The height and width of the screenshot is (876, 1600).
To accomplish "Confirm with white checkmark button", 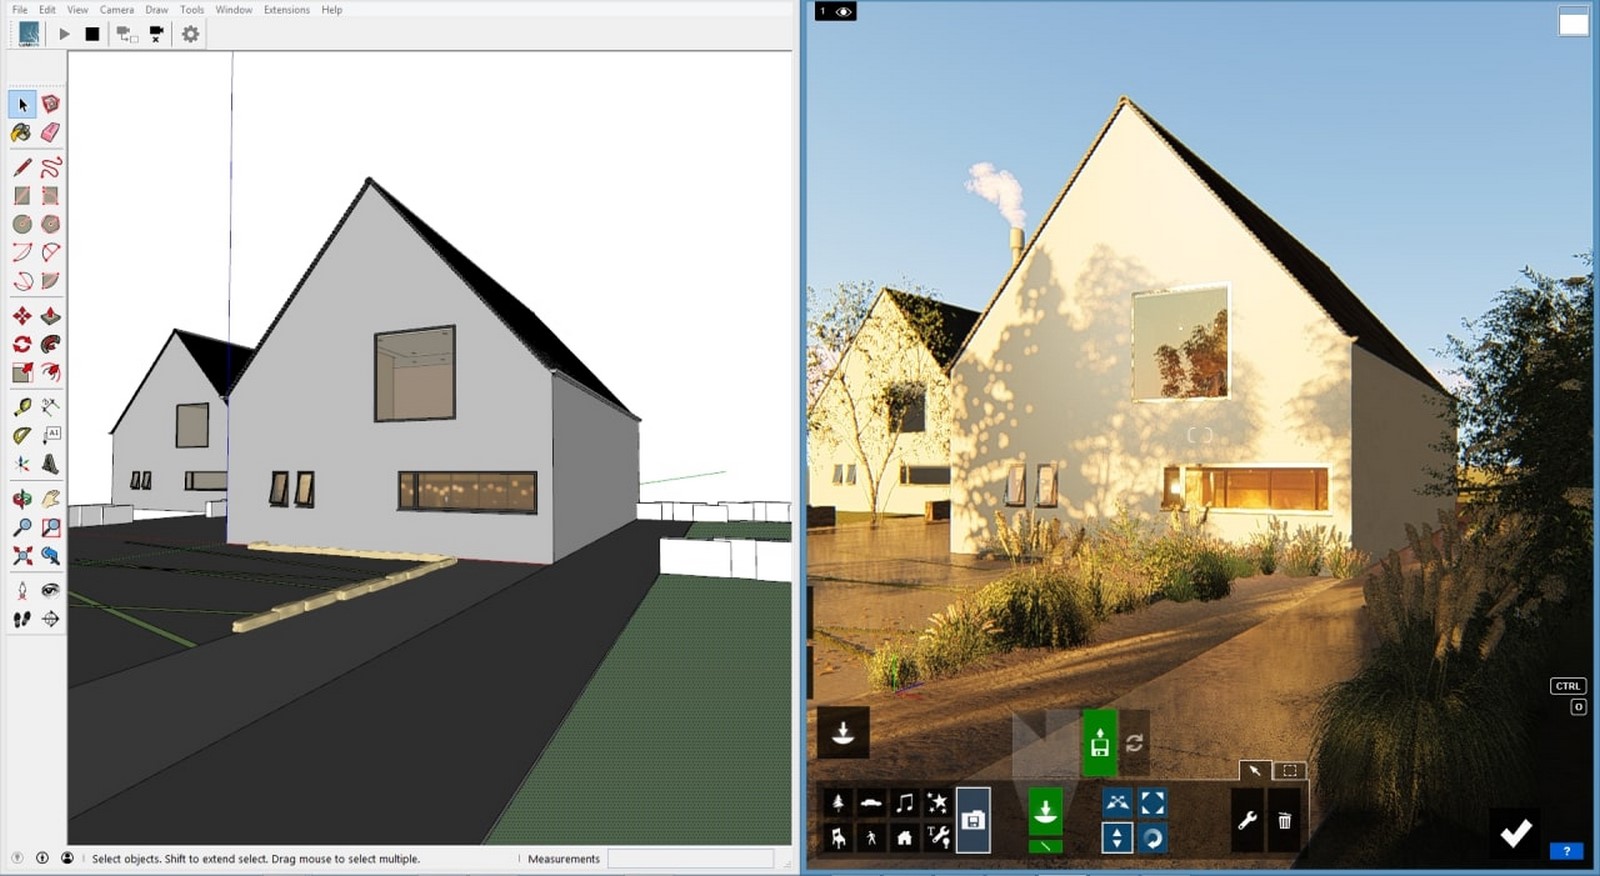I will (1515, 832).
